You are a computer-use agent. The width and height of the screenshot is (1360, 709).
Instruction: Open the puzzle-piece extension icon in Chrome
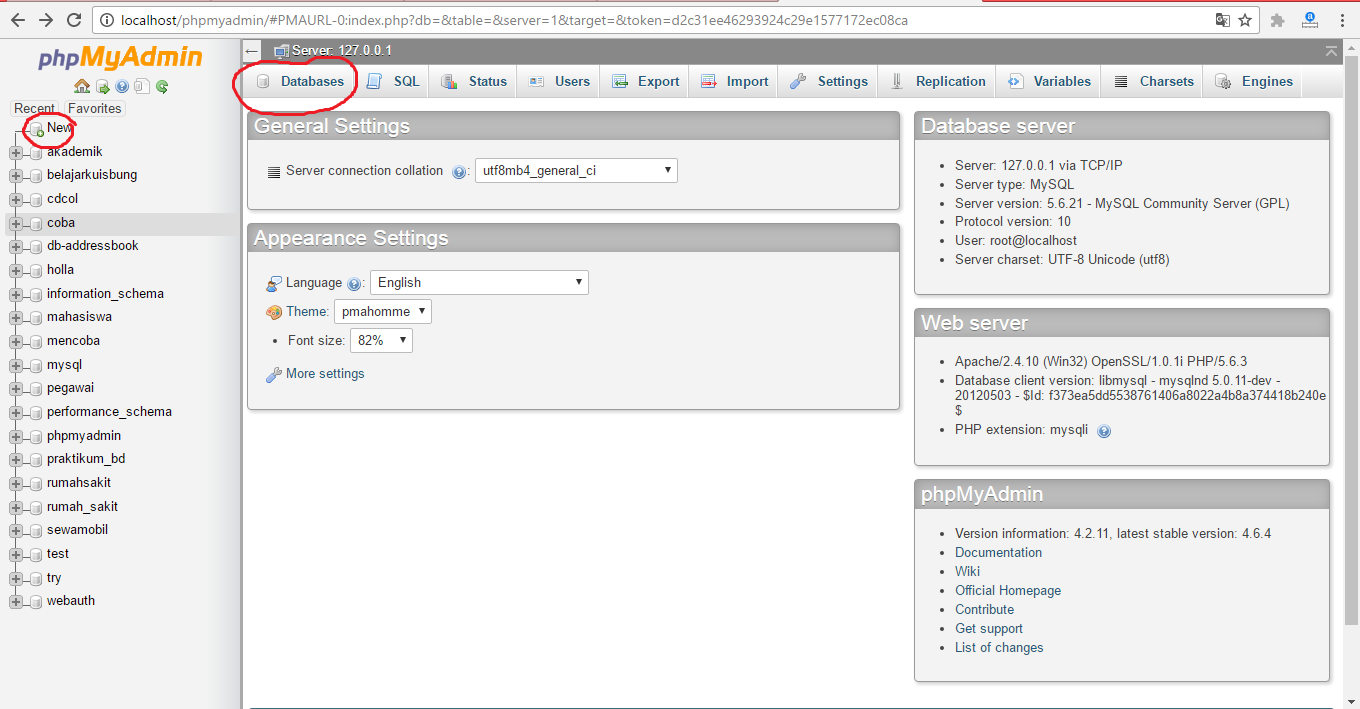1278,20
